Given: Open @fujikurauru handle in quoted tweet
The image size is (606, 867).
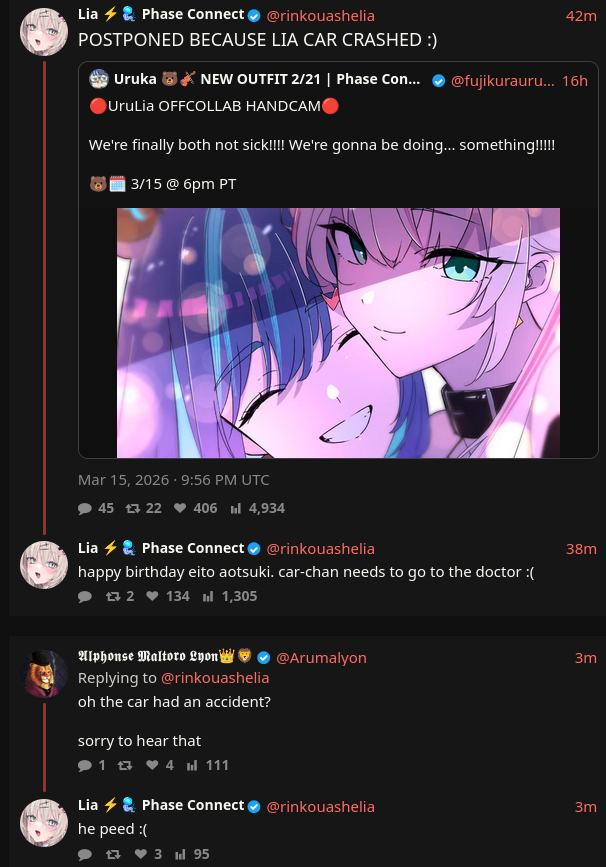Looking at the screenshot, I should tap(503, 81).
